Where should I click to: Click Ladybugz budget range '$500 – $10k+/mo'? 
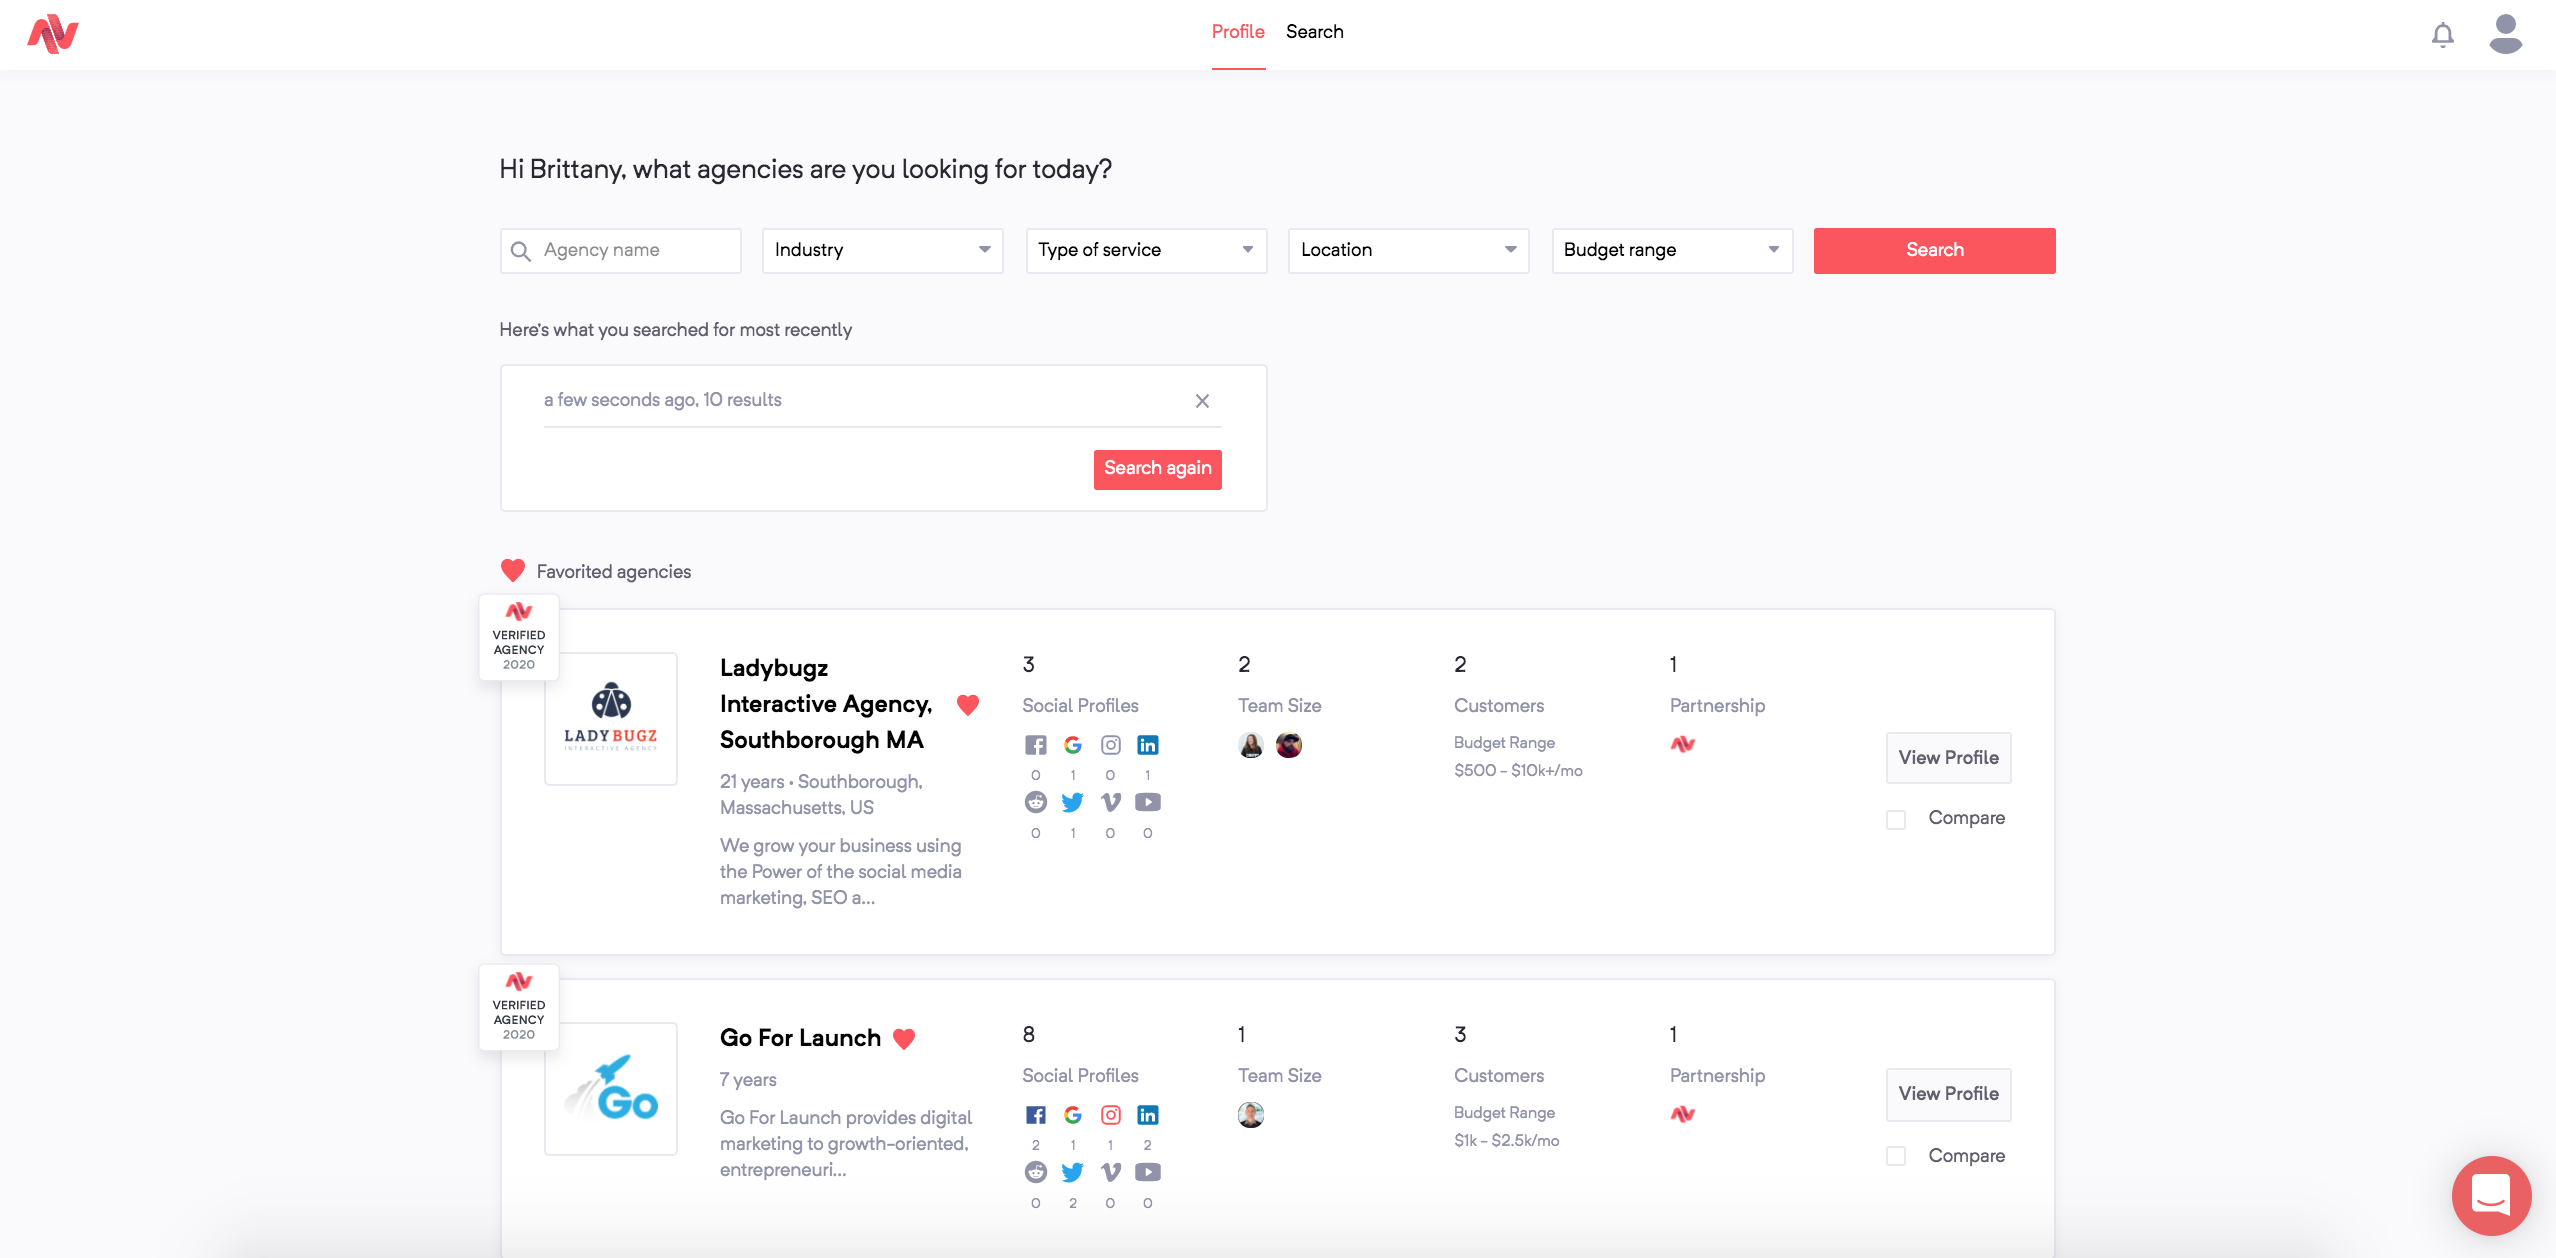click(x=1518, y=771)
